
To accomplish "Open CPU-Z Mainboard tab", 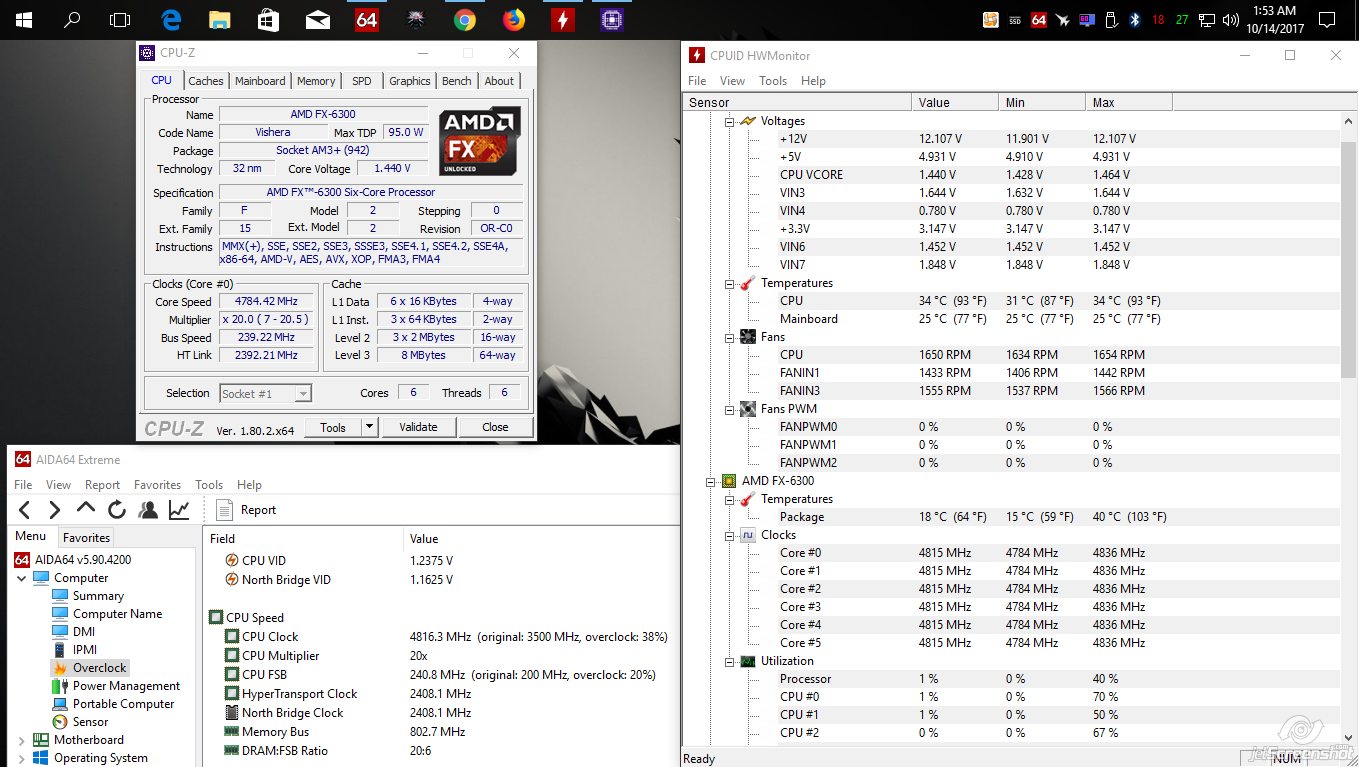I will [260, 81].
